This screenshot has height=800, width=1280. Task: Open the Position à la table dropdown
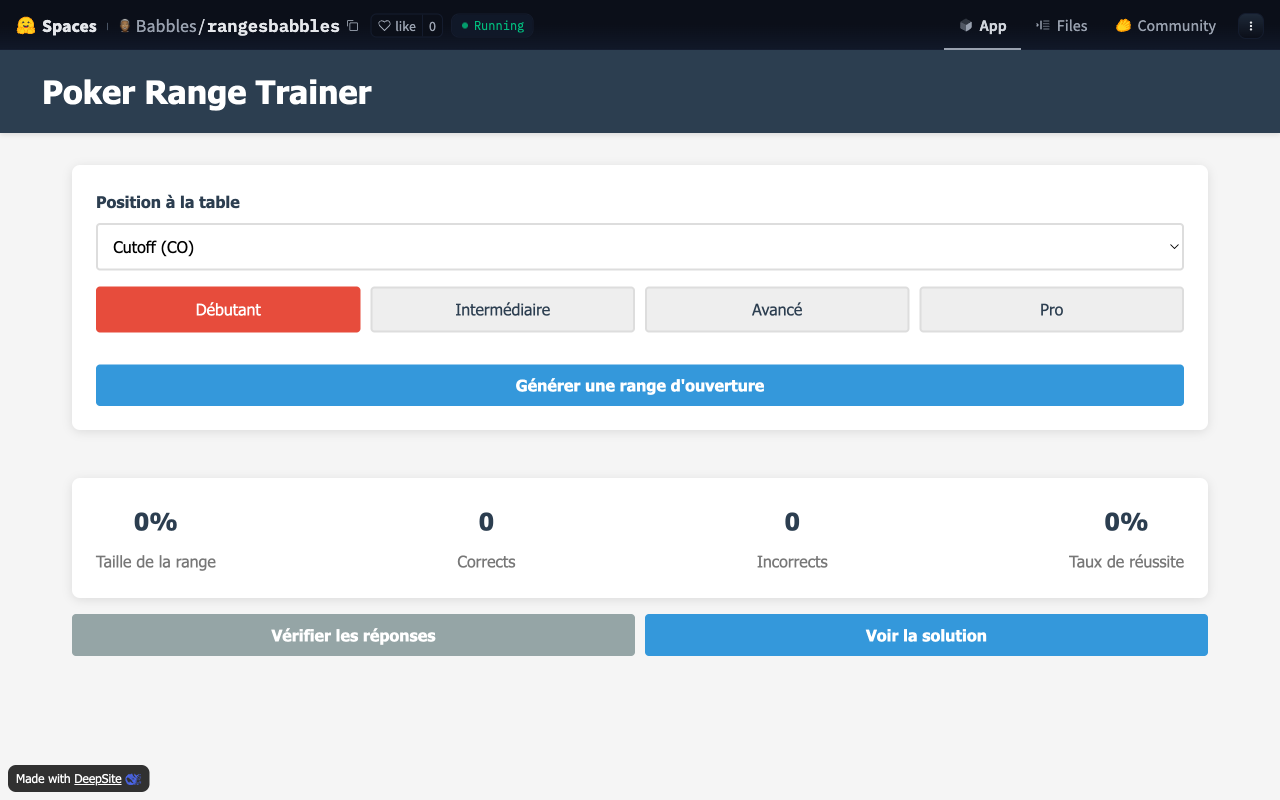(640, 247)
